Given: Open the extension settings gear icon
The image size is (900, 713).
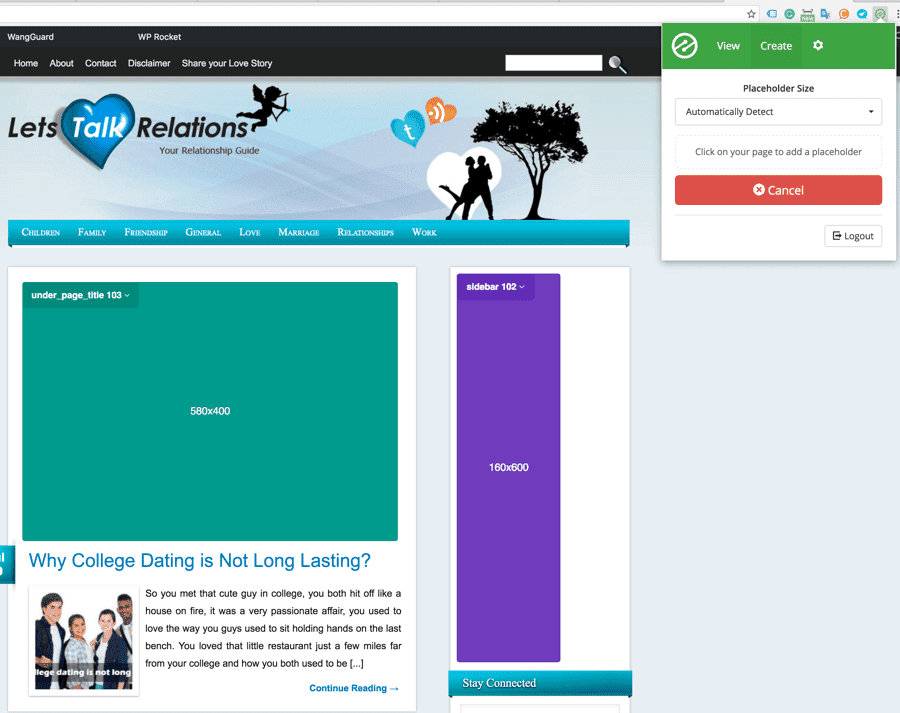Looking at the screenshot, I should pyautogui.click(x=818, y=46).
